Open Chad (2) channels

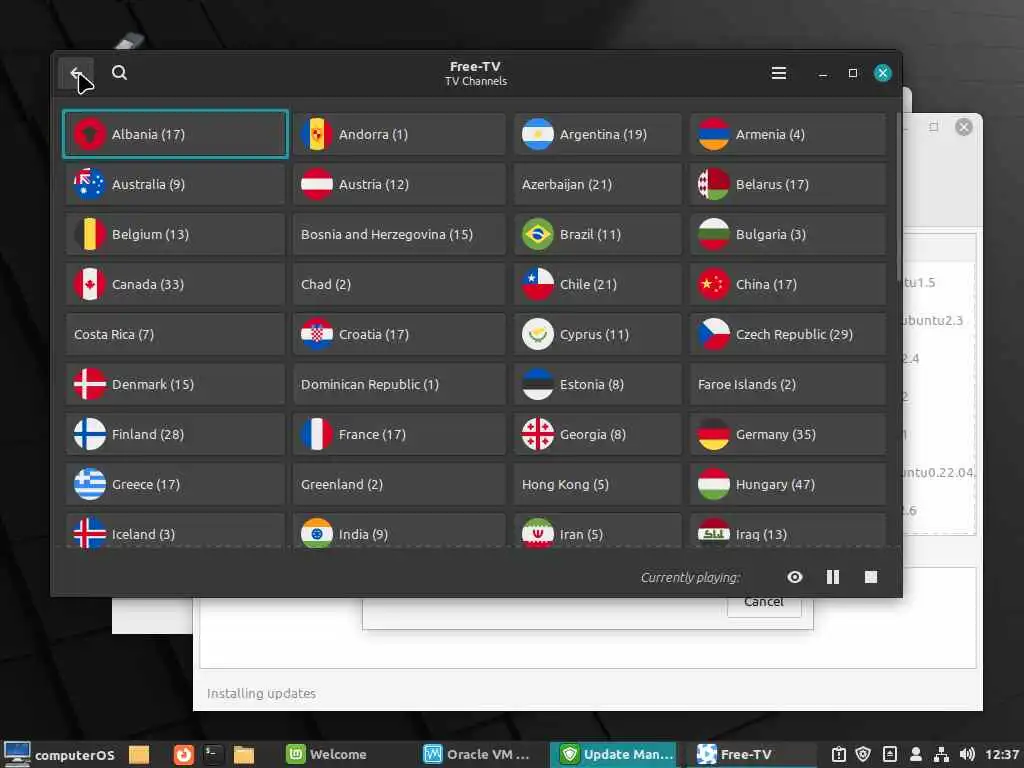tap(399, 284)
